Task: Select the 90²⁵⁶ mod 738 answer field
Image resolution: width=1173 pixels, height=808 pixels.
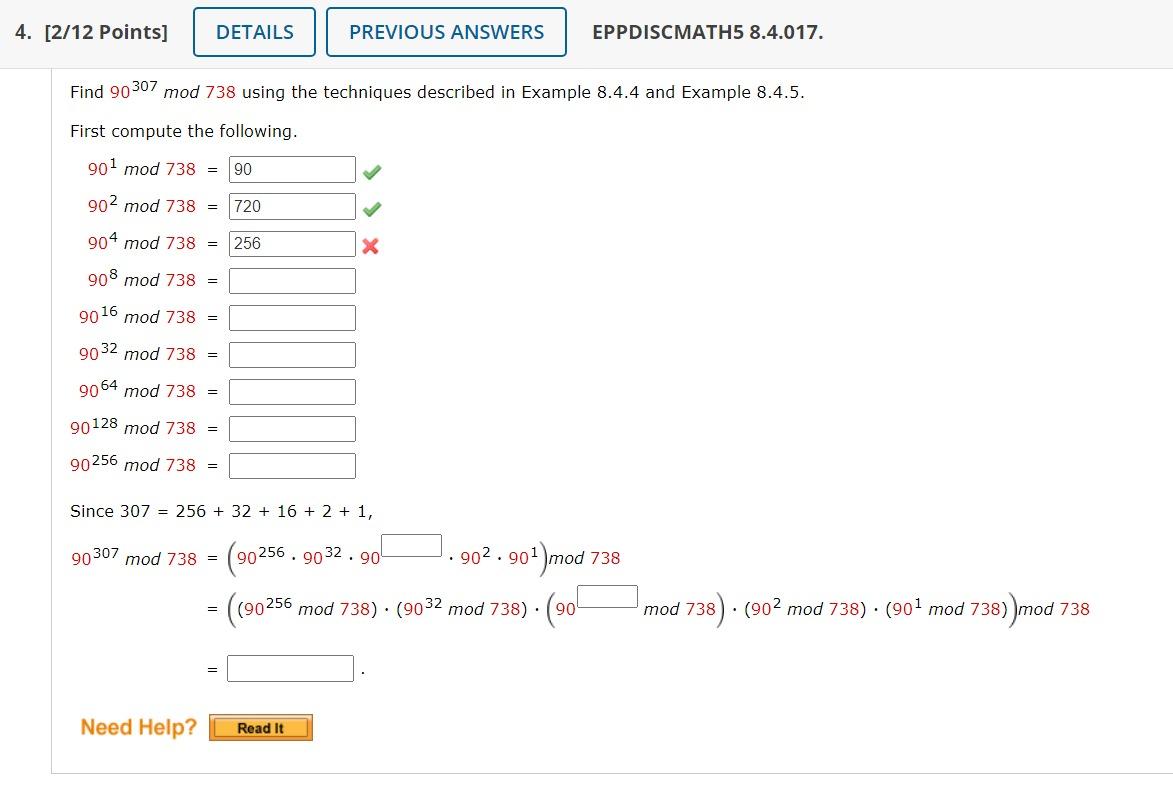Action: tap(292, 465)
